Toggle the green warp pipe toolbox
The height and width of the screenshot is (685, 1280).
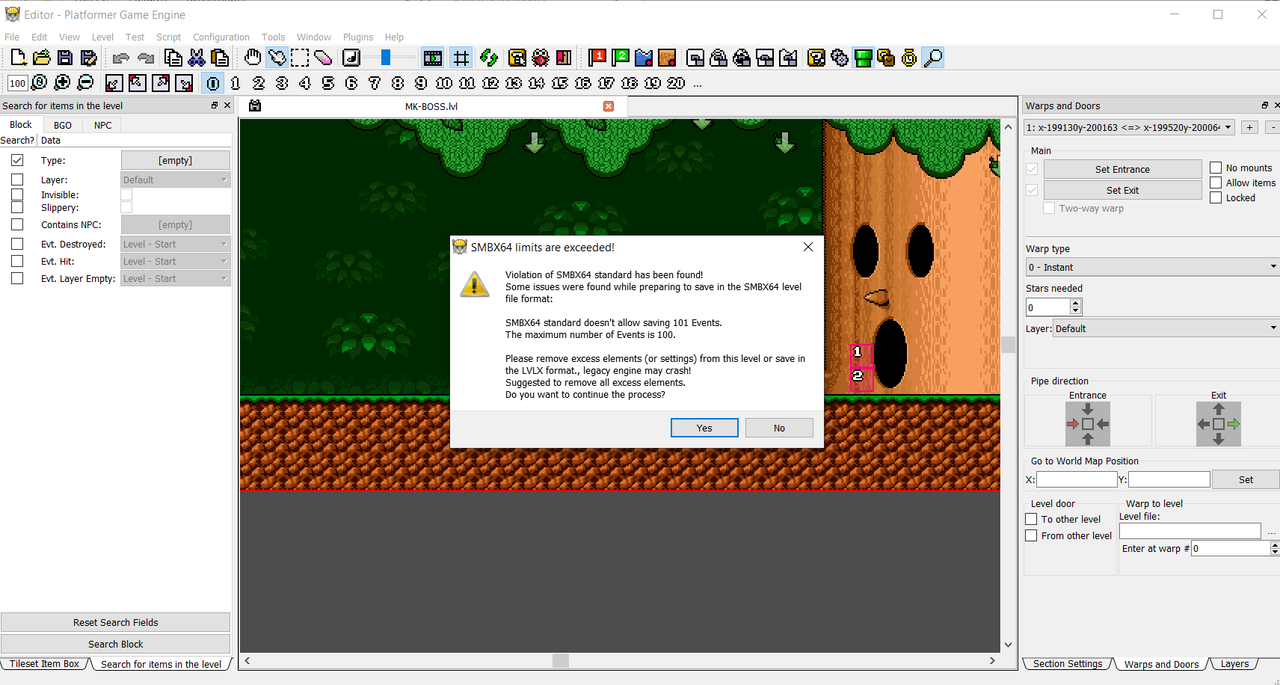(x=862, y=58)
